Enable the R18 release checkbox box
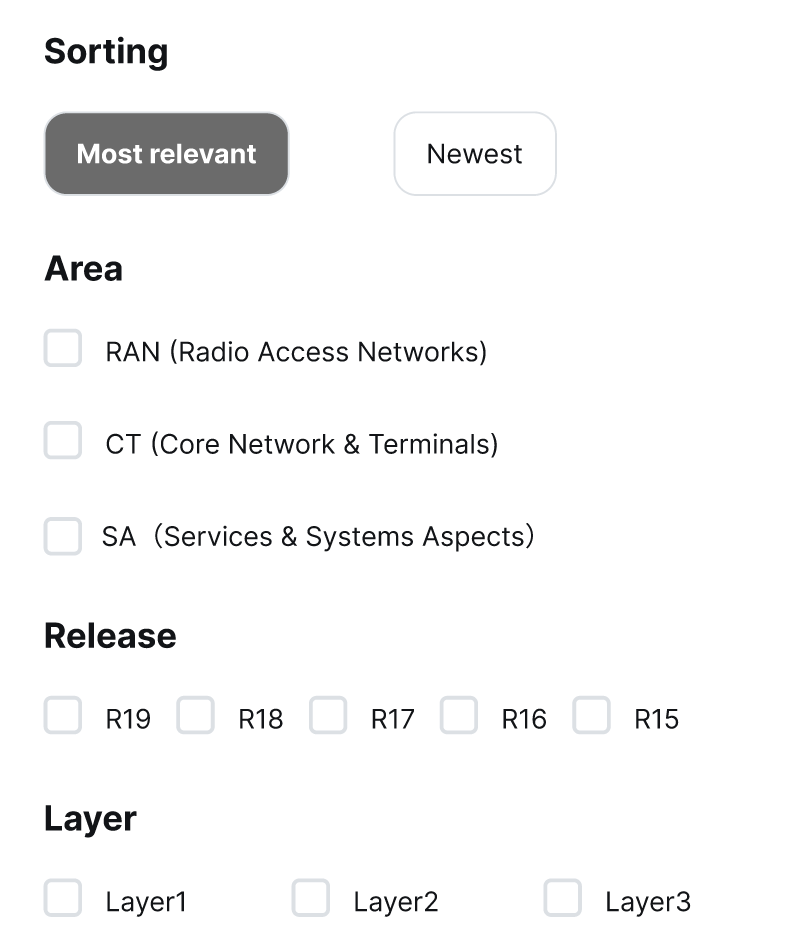 pos(196,716)
